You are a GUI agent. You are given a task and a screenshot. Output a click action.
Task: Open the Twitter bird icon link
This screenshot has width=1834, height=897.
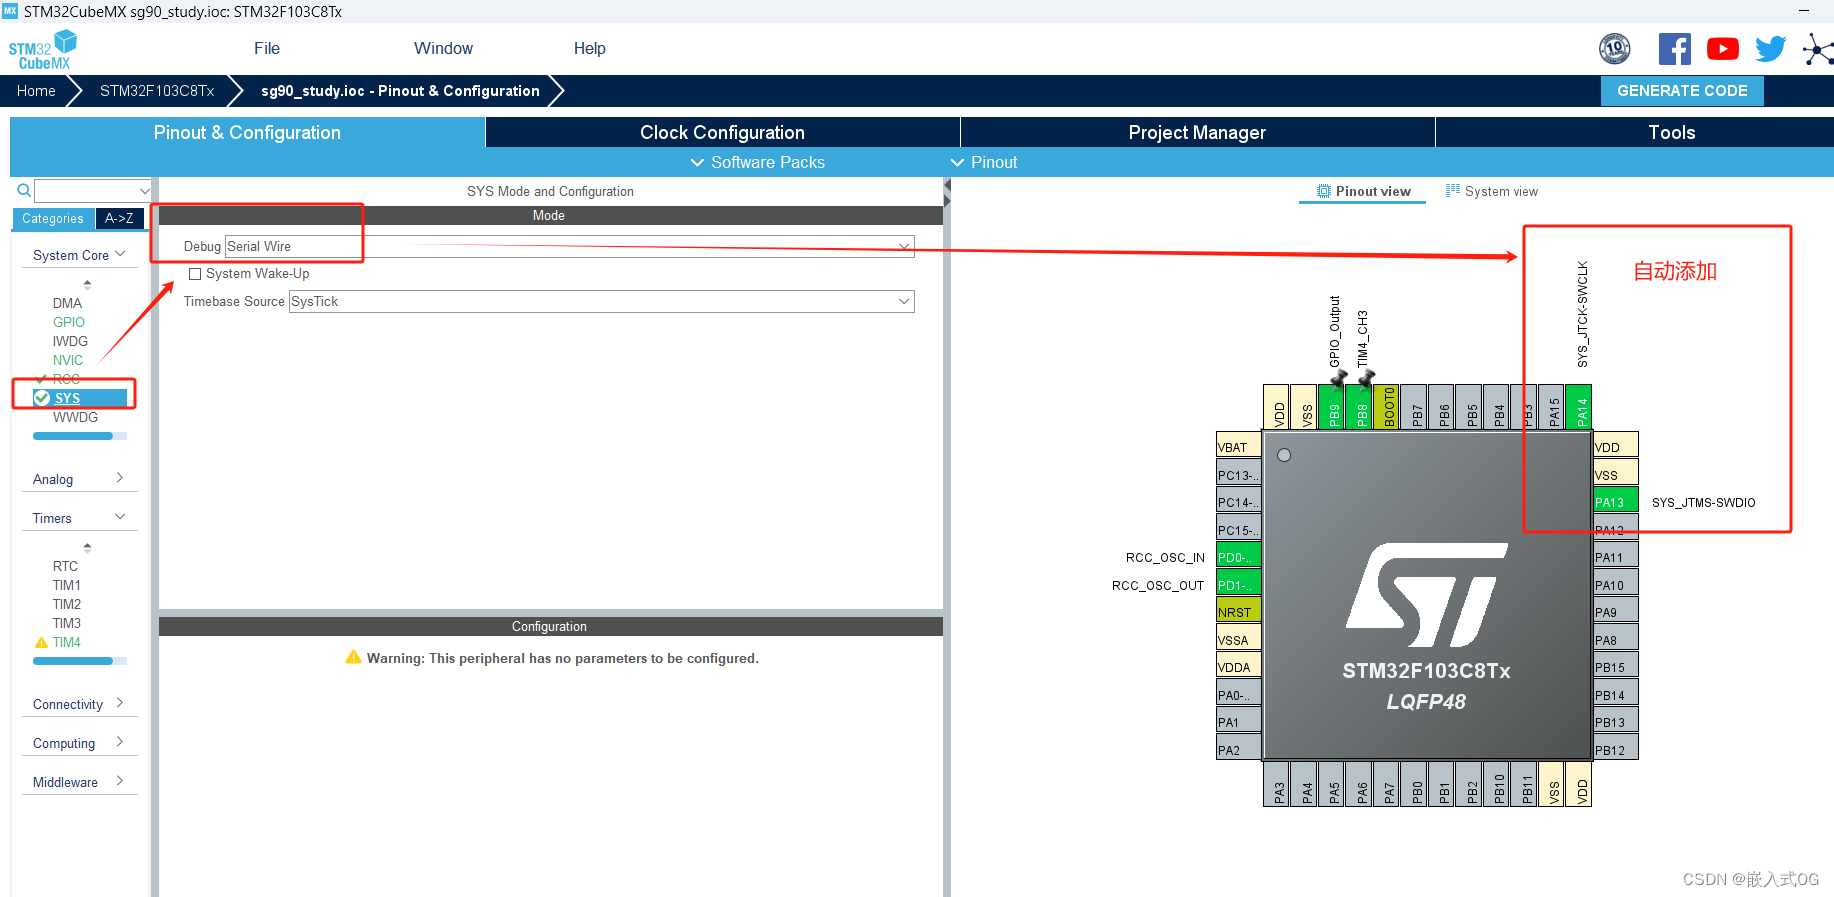coord(1771,49)
